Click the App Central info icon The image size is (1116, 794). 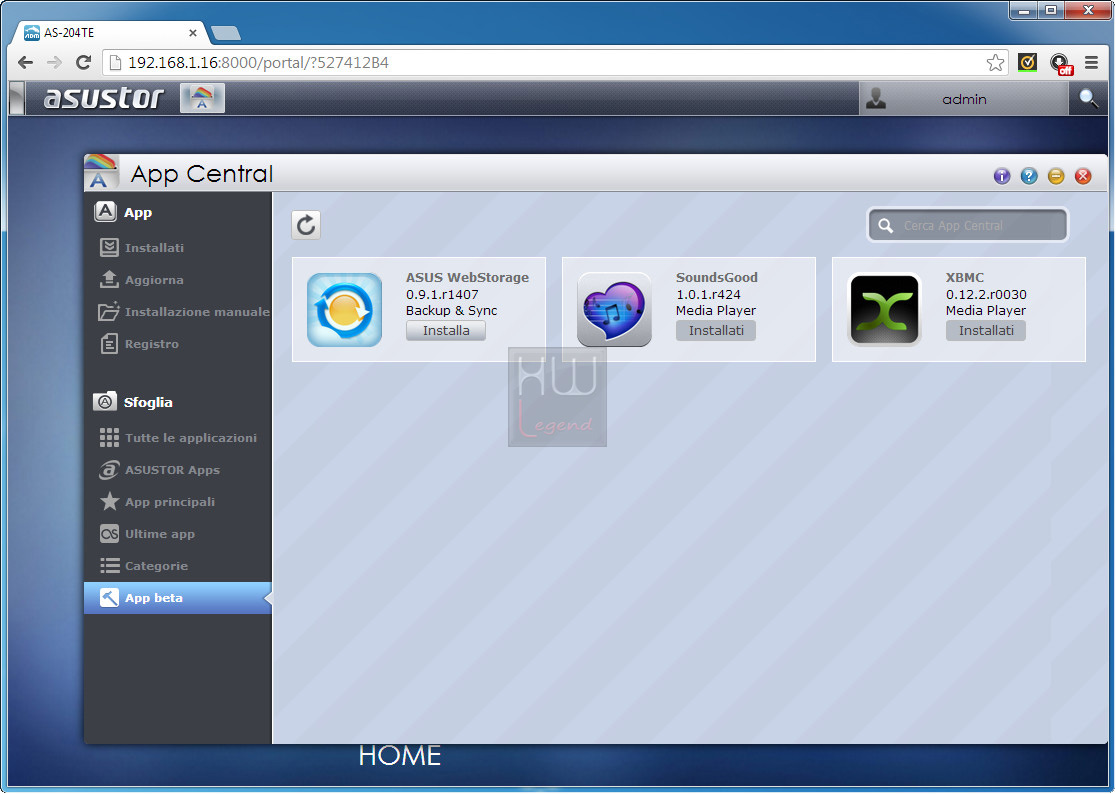click(1001, 176)
